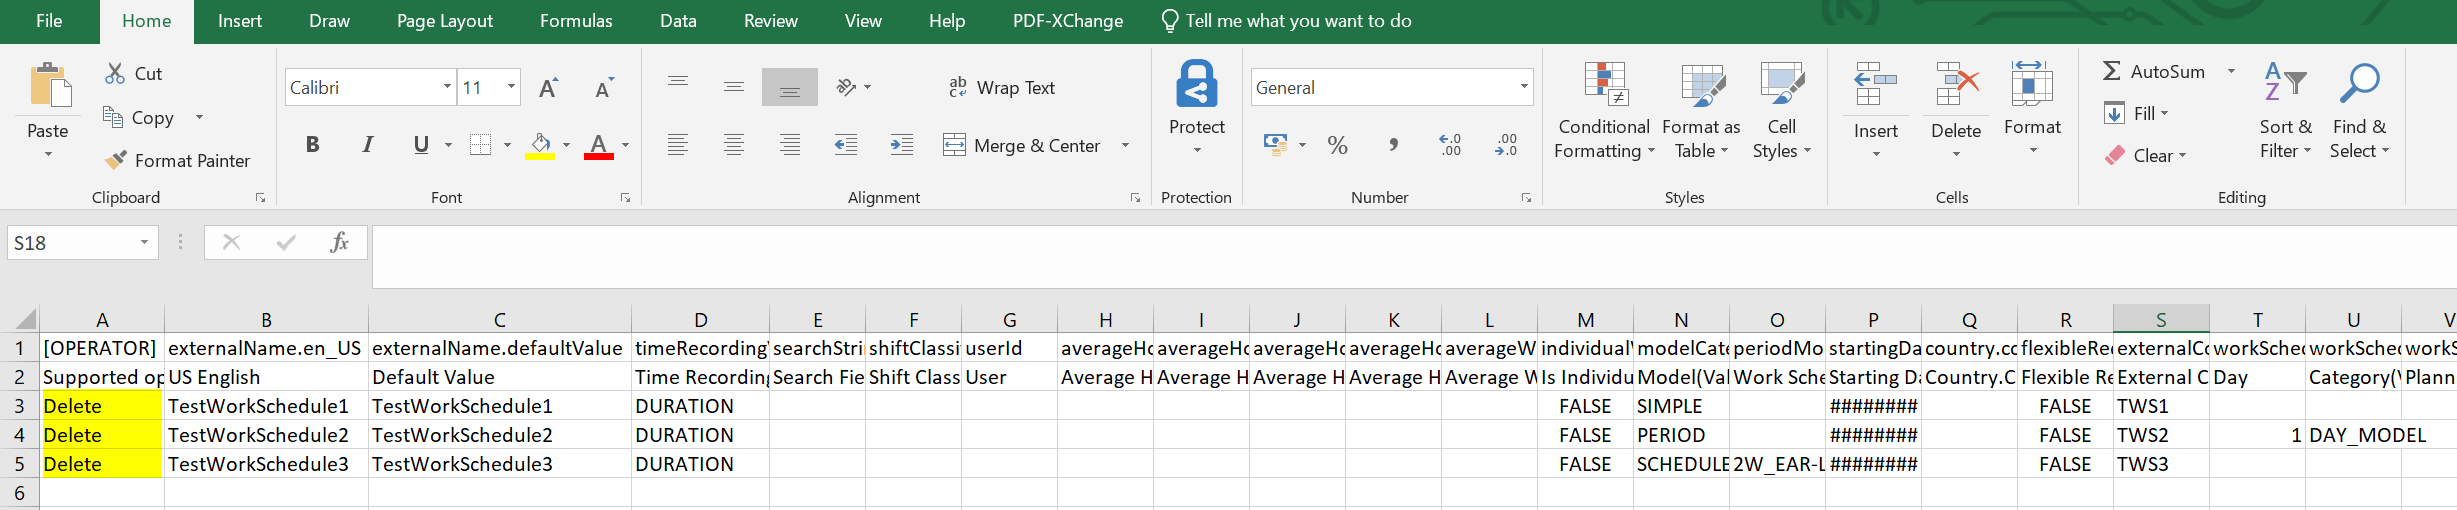Toggle bottom align button
This screenshot has height=510, width=2457.
coord(790,87)
